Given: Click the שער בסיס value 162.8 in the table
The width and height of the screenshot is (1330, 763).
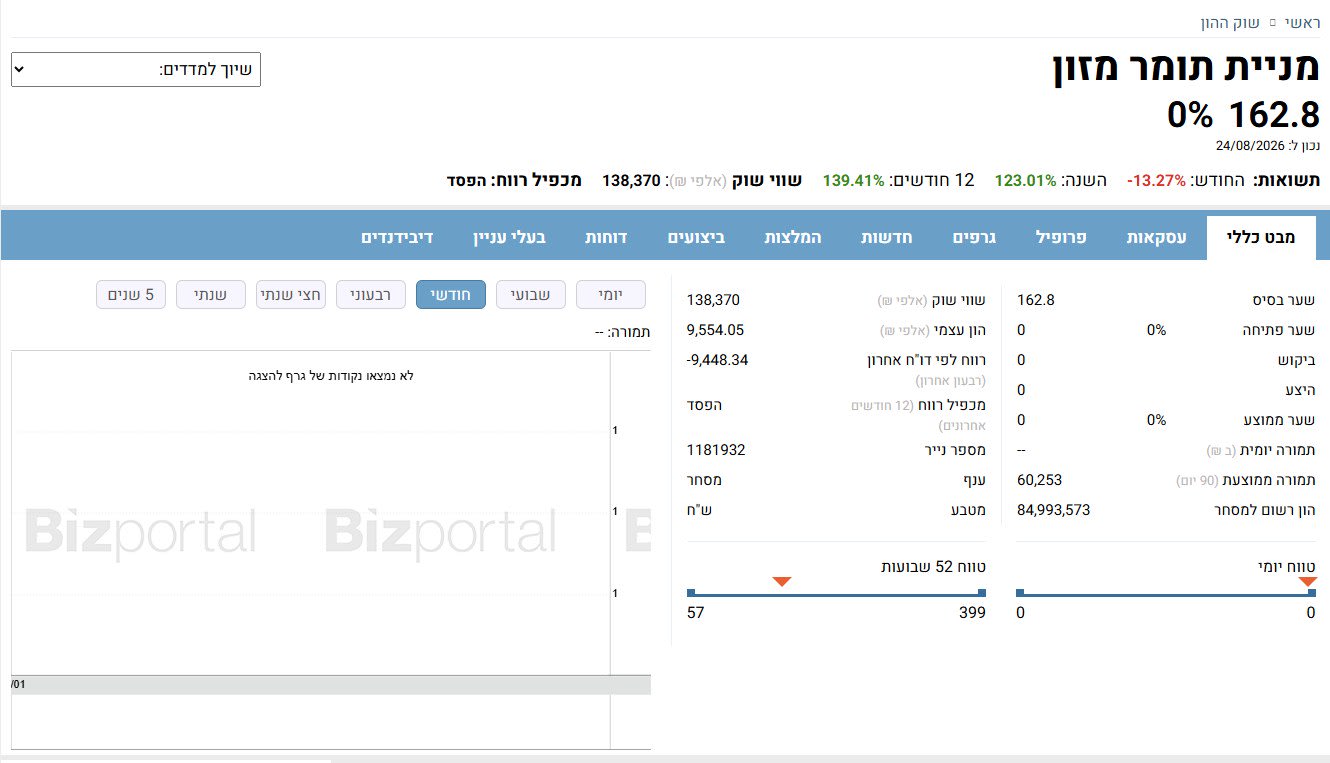Looking at the screenshot, I should [x=1036, y=300].
